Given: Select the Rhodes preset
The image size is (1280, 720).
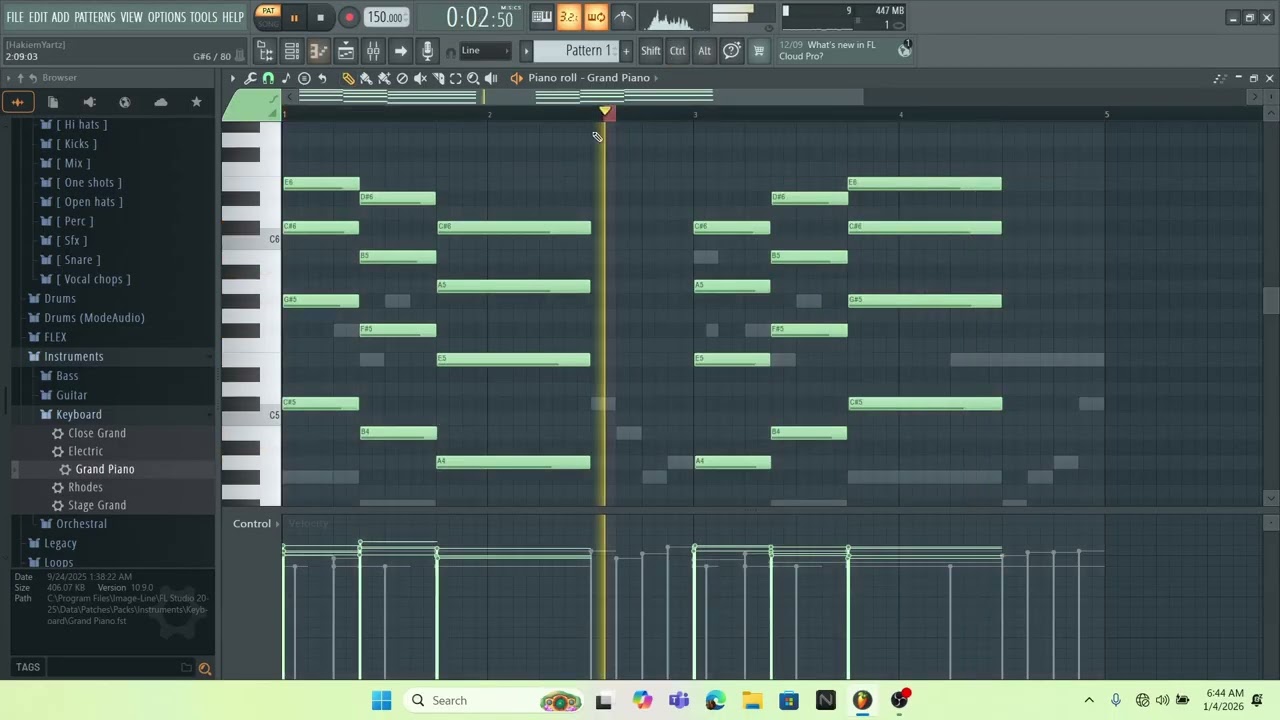Looking at the screenshot, I should (85, 487).
